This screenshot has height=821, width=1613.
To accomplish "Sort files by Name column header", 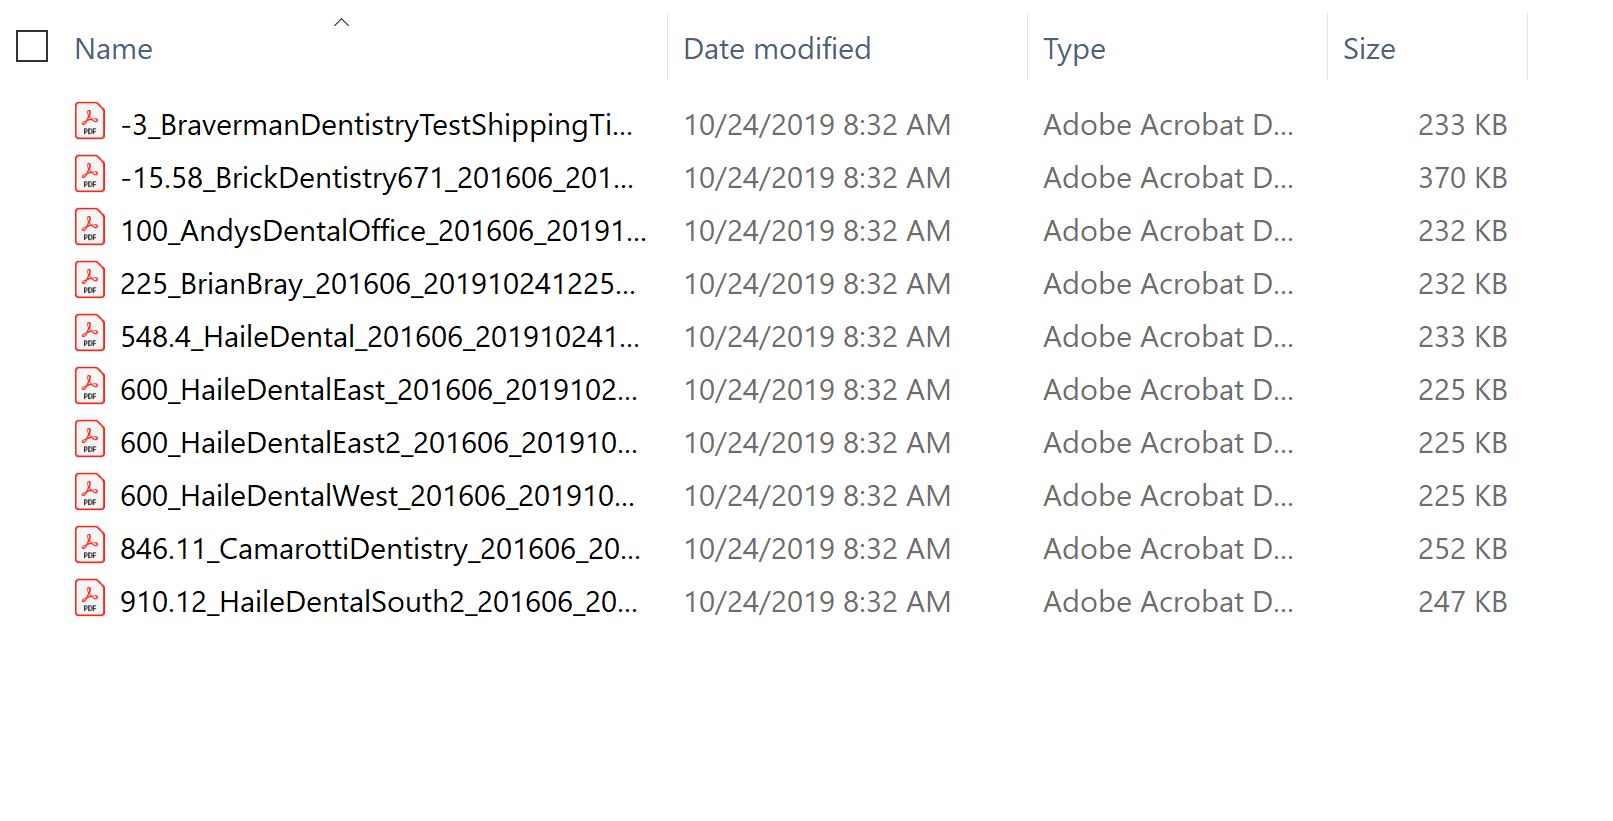I will point(114,49).
